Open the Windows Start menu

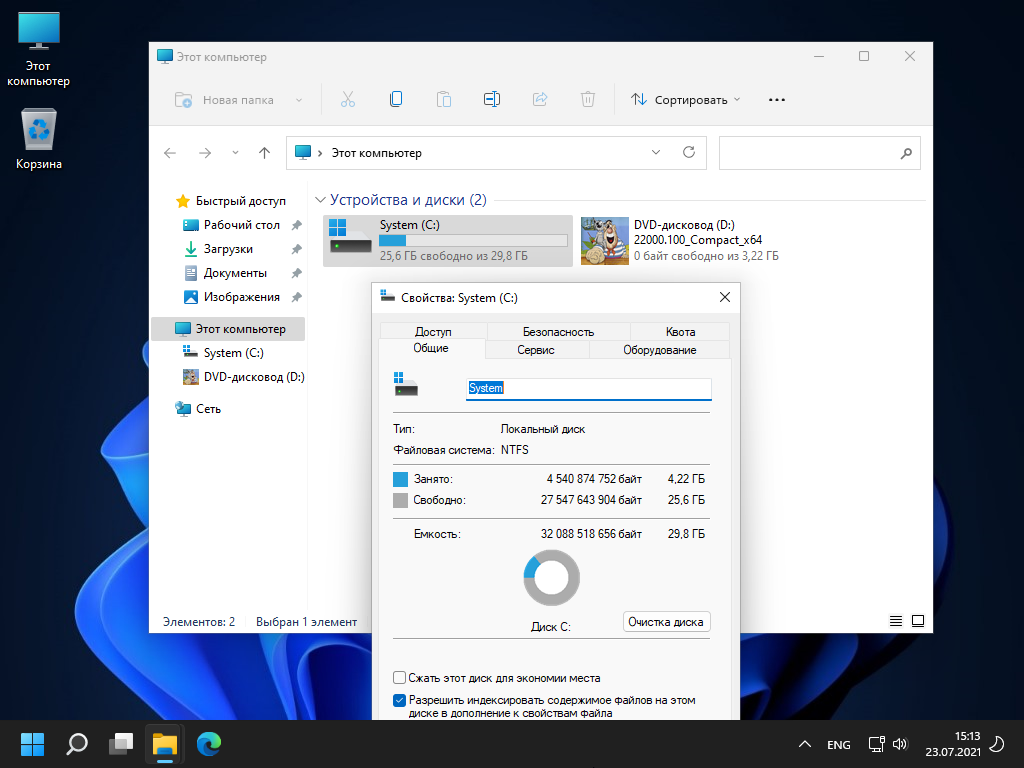click(32, 744)
